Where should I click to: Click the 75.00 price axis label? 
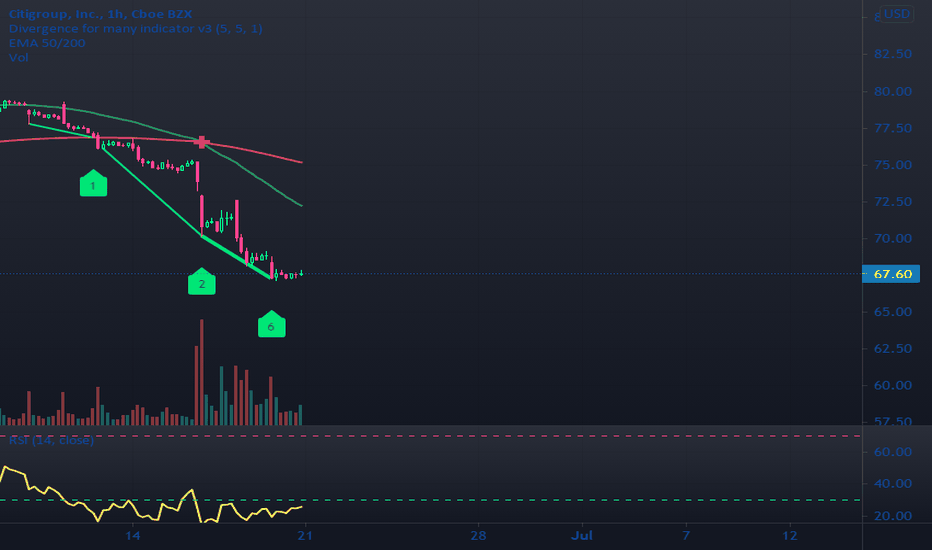click(x=892, y=165)
